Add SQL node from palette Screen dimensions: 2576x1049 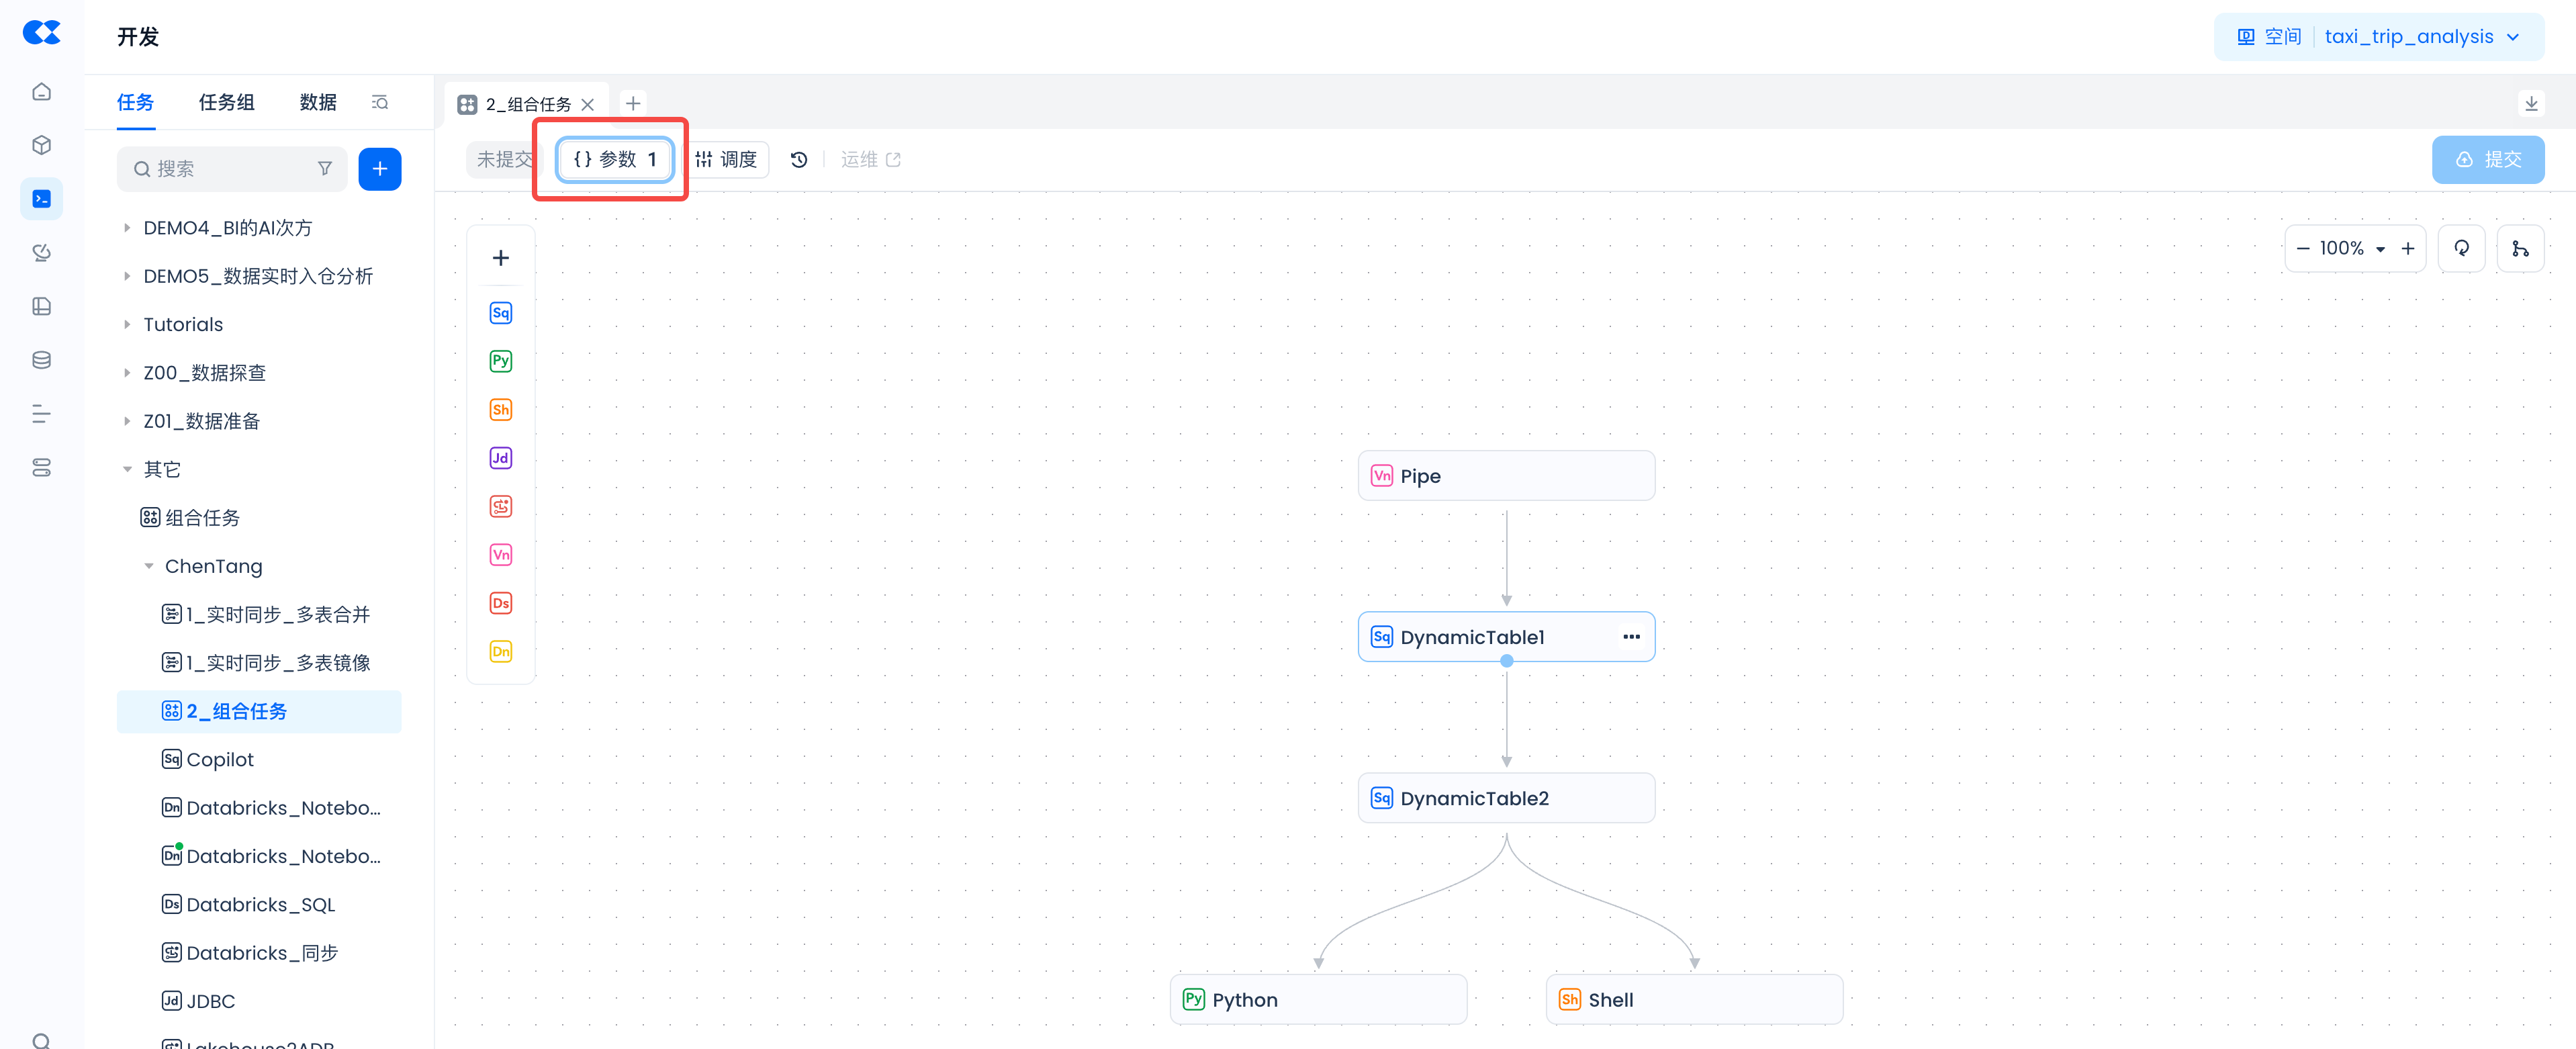500,313
